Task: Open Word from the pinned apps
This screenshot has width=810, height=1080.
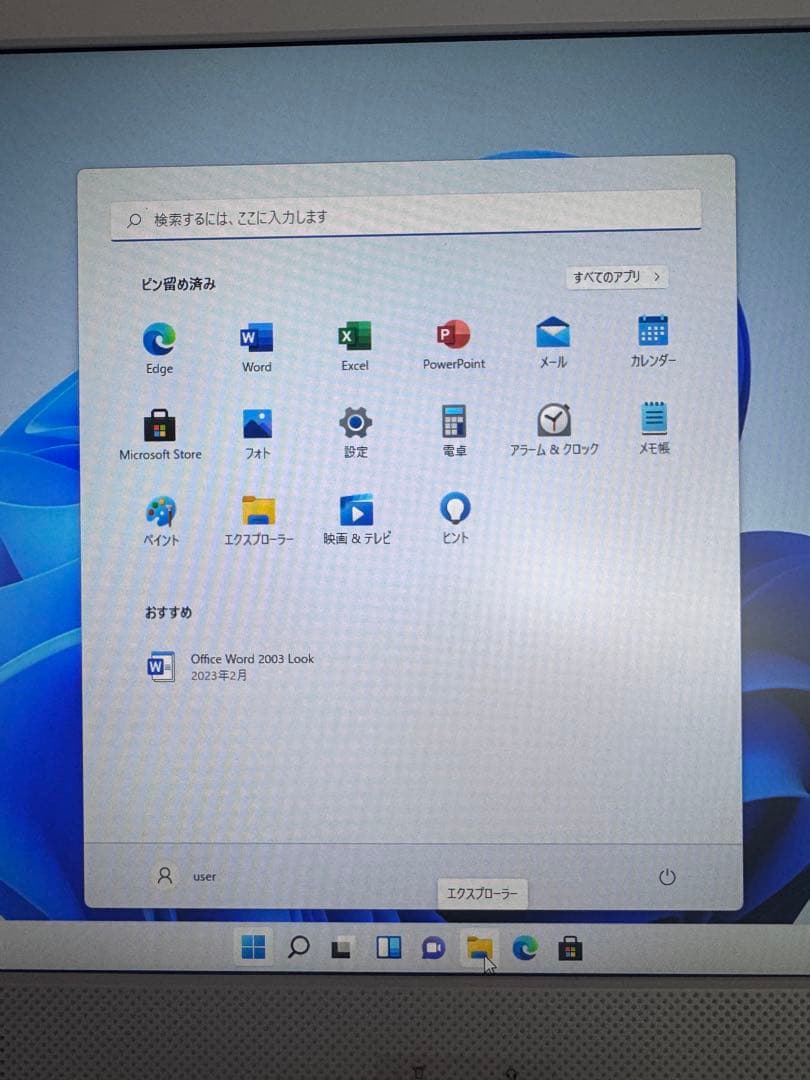Action: (x=256, y=340)
